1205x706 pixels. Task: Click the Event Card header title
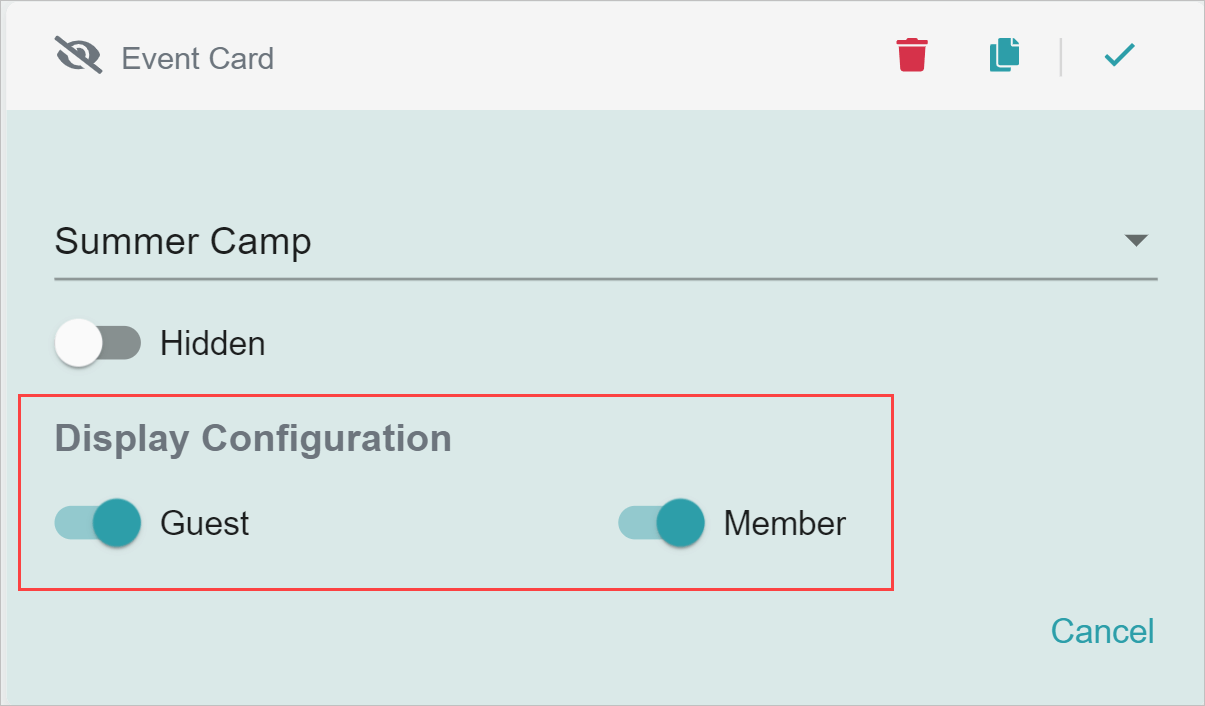click(x=198, y=58)
